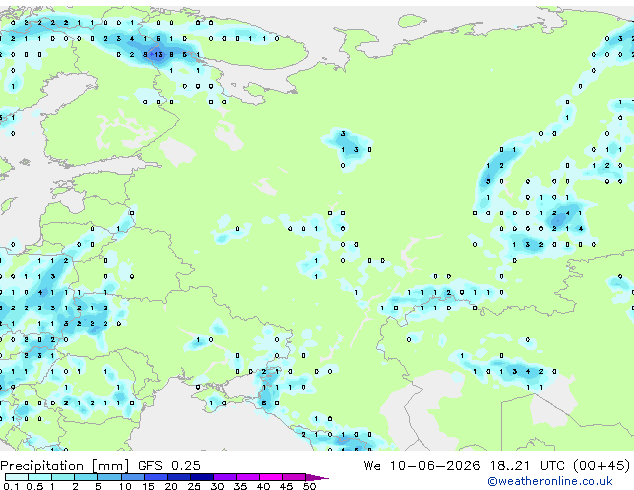
Task: Click the date '10-06-2026' in the footer
Action: pyautogui.click(x=435, y=465)
